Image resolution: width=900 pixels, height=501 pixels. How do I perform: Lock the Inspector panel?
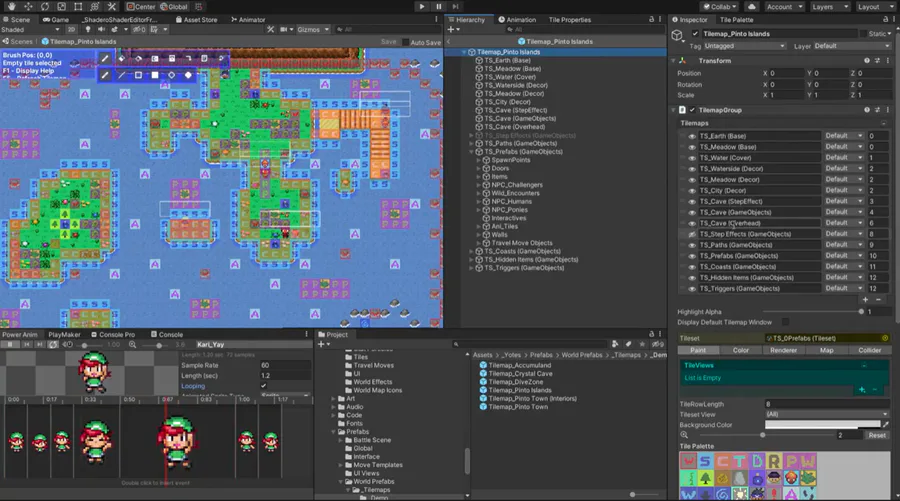pos(885,20)
